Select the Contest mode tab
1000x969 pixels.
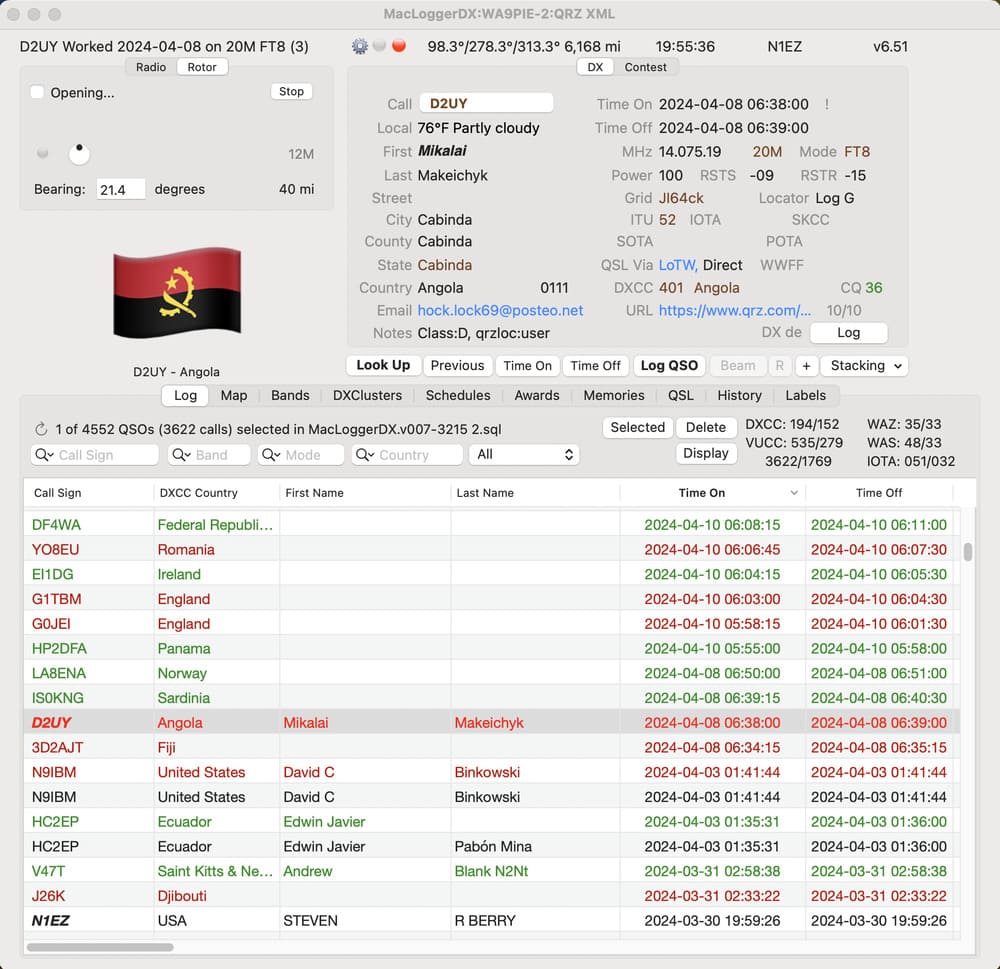[645, 67]
